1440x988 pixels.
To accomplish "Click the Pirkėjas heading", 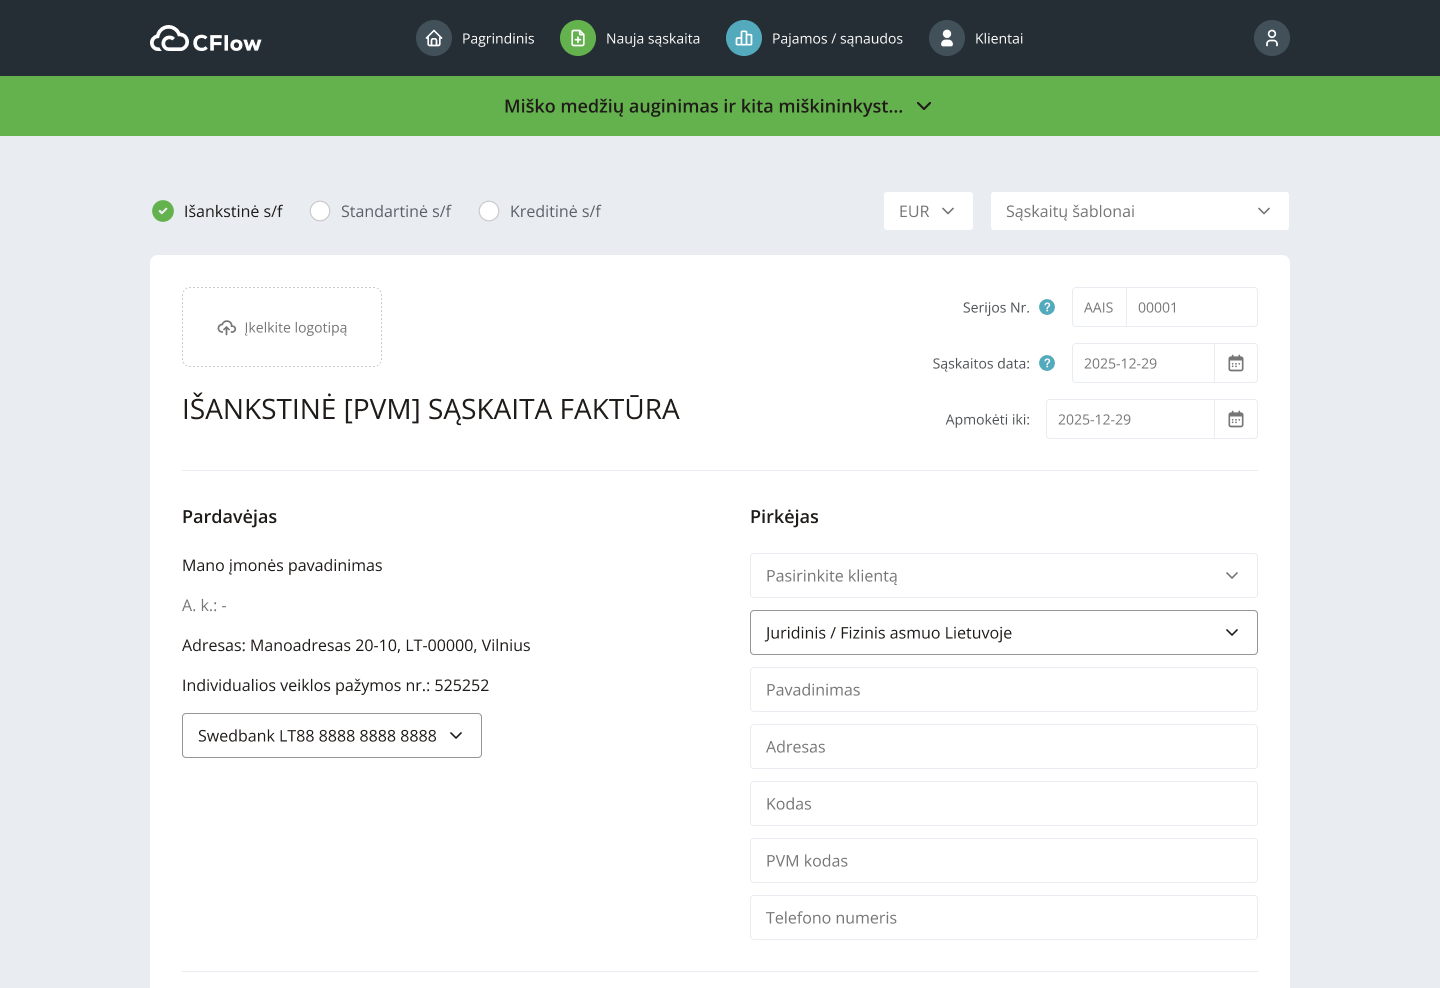I will (784, 517).
